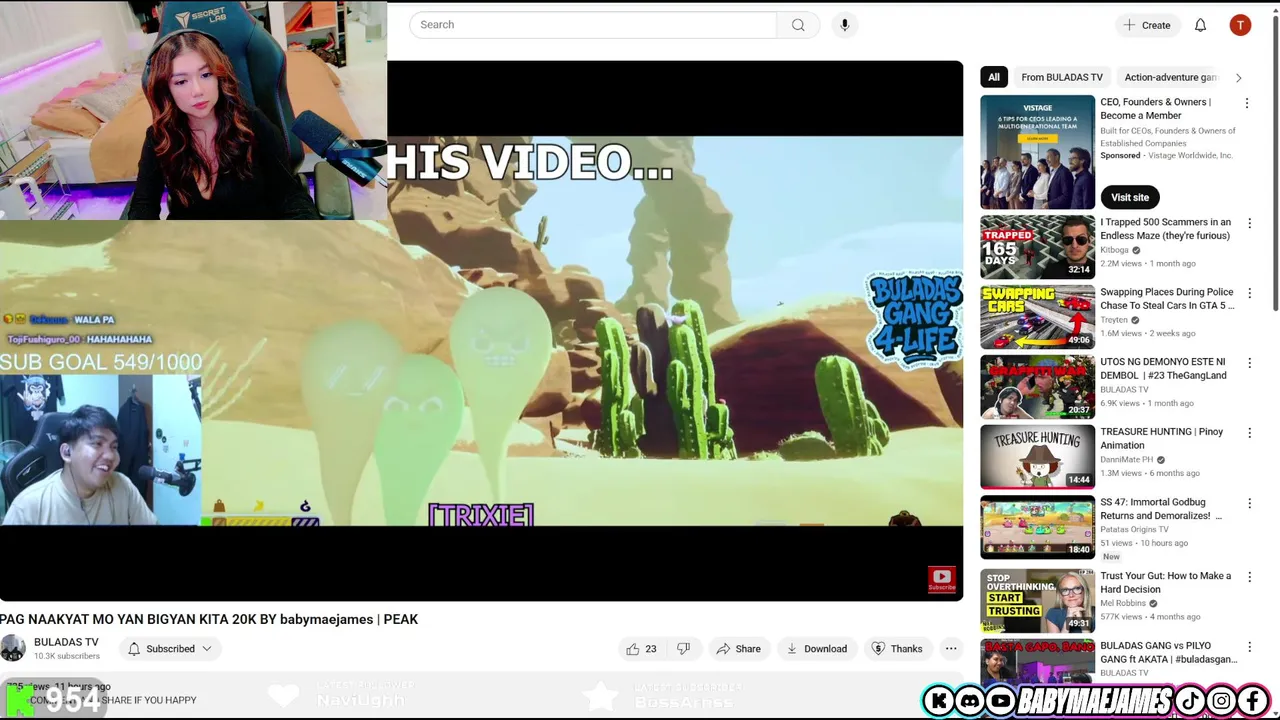Click the Create button
Image resolution: width=1280 pixels, height=720 pixels.
click(x=1146, y=25)
